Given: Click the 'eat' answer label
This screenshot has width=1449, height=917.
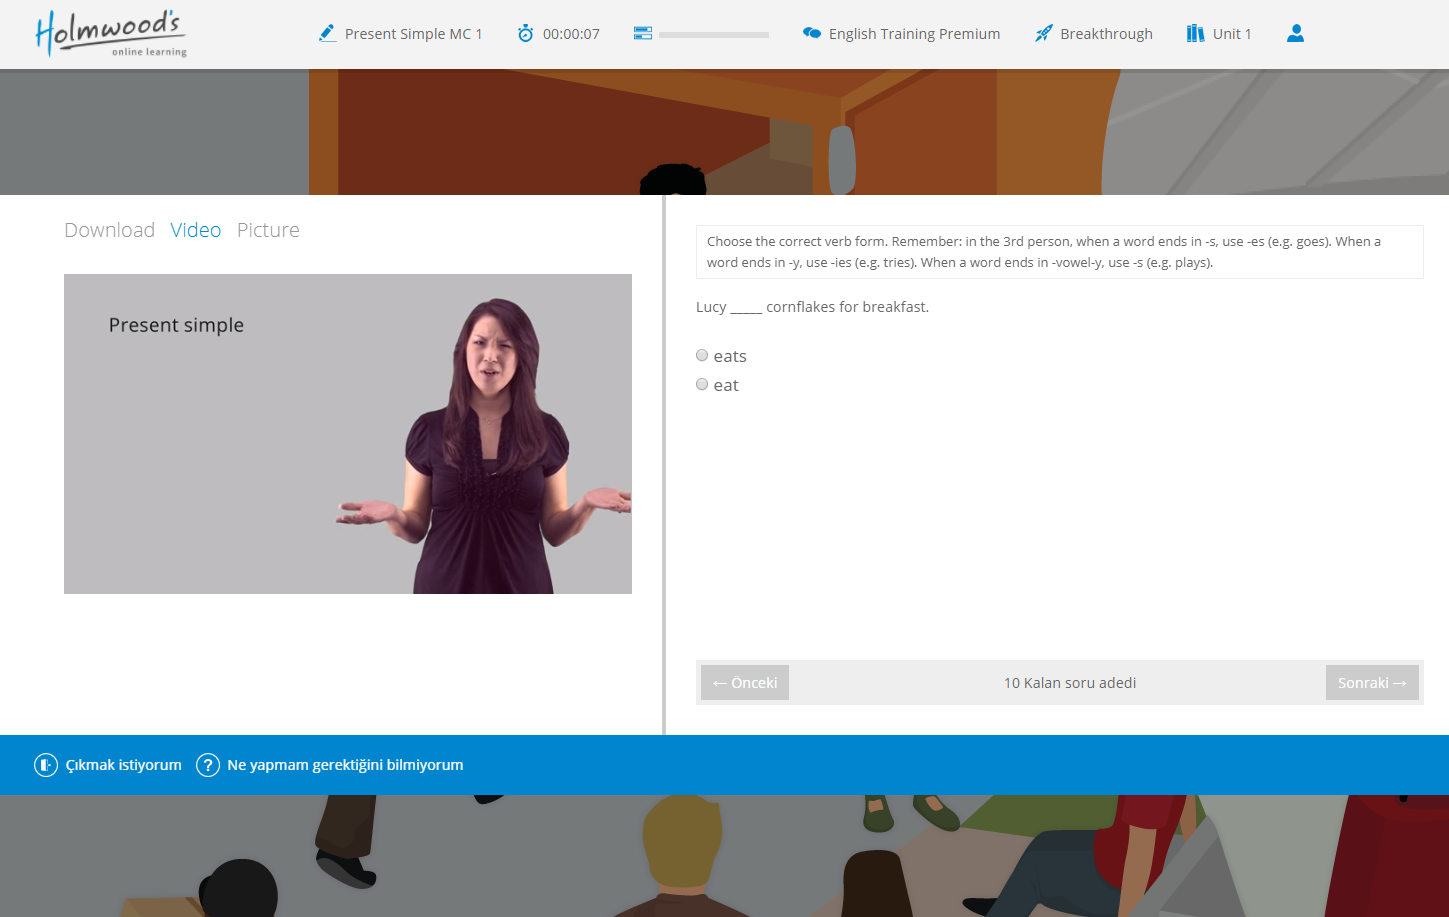Looking at the screenshot, I should click(726, 385).
